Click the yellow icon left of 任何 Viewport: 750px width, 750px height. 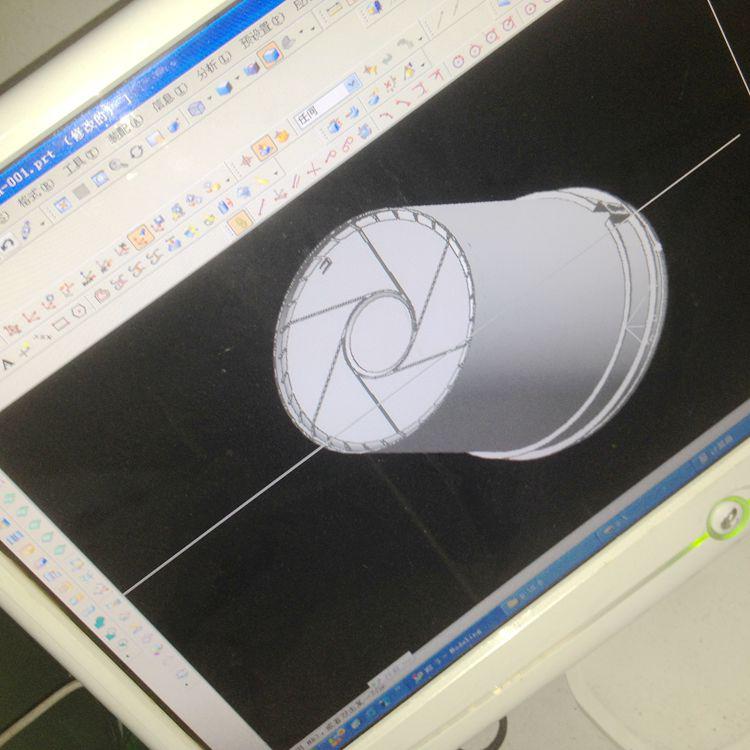pos(282,135)
